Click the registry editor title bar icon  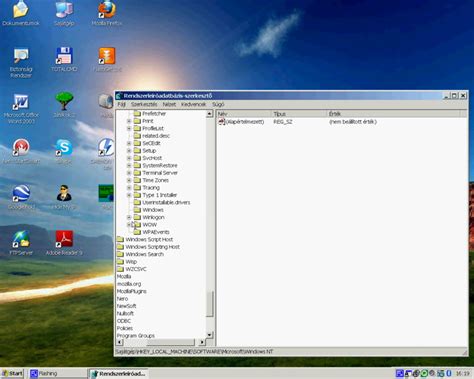pyautogui.click(x=119, y=96)
